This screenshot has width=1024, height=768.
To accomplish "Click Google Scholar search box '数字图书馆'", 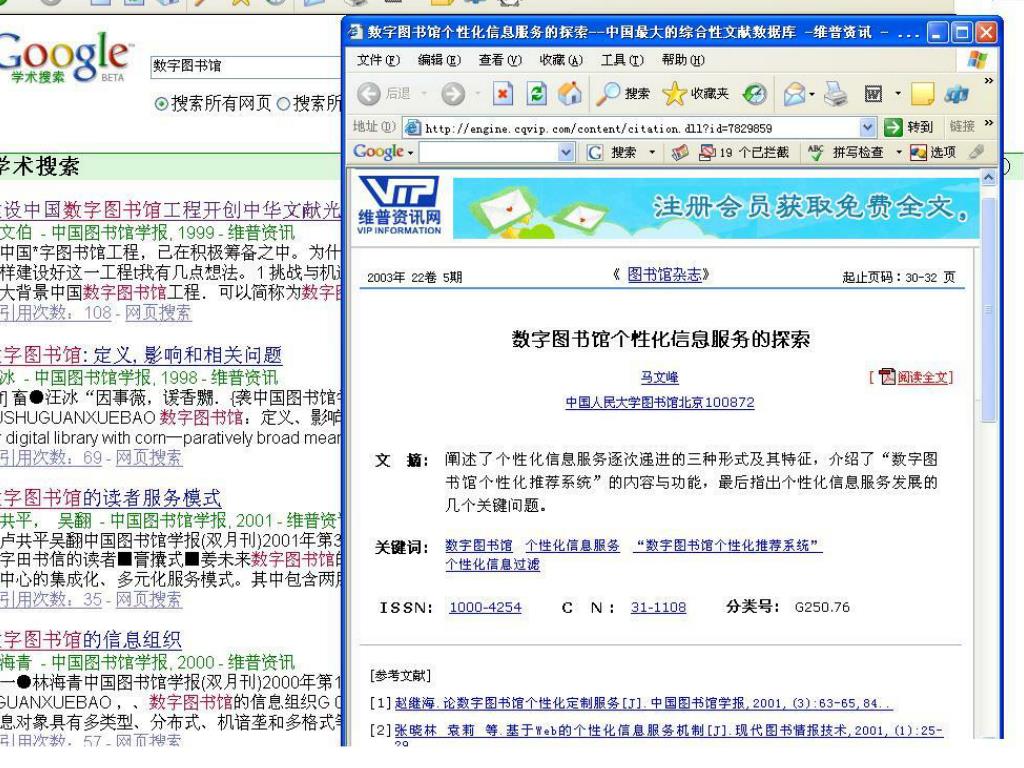I will (246, 66).
